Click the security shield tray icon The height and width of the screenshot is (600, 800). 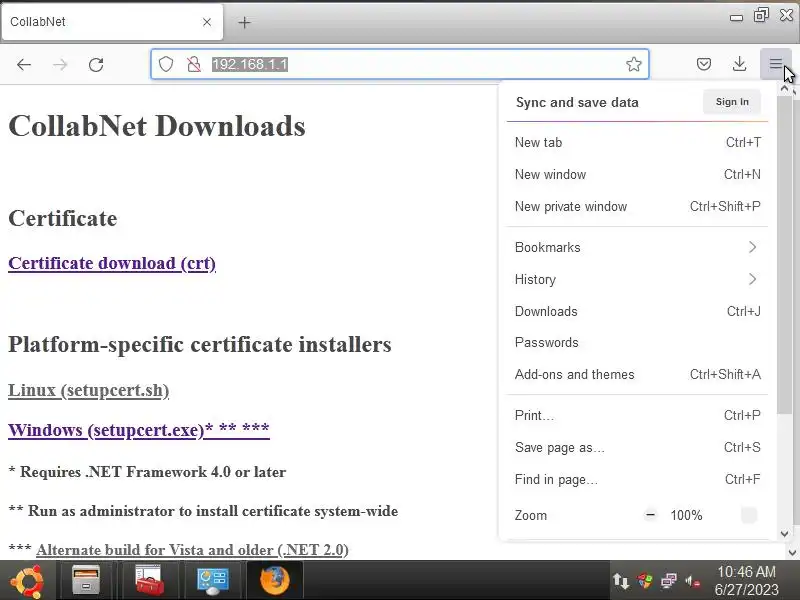pyautogui.click(x=645, y=581)
